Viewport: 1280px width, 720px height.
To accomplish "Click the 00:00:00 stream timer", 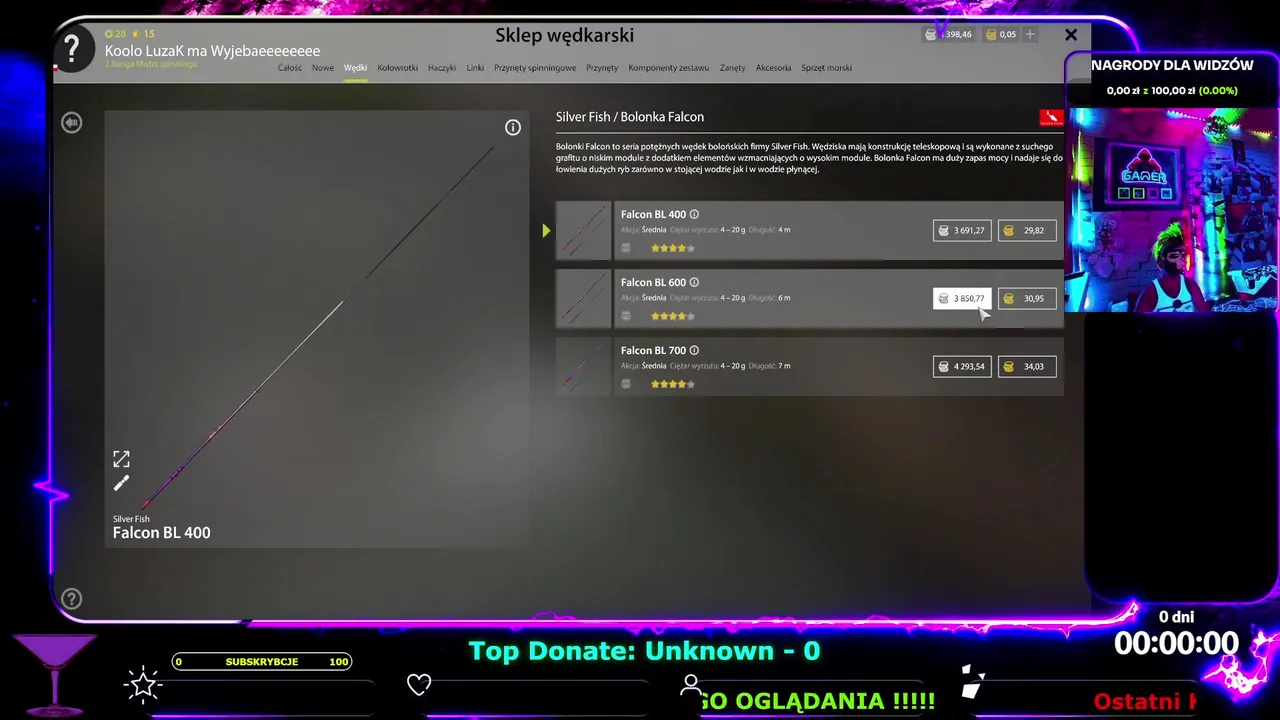I will pyautogui.click(x=1177, y=643).
